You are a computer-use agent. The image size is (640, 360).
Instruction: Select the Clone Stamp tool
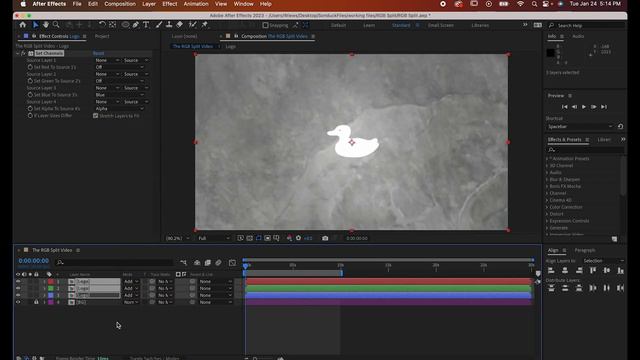tap(169, 25)
